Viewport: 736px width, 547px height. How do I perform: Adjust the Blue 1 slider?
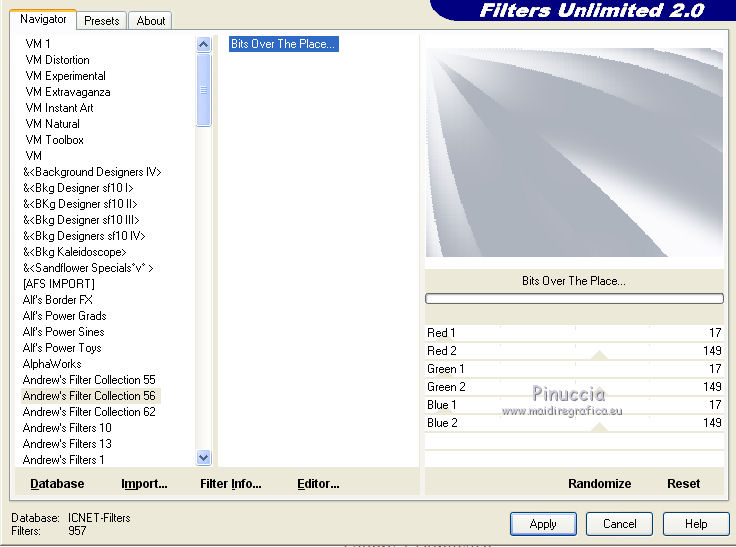pos(574,405)
